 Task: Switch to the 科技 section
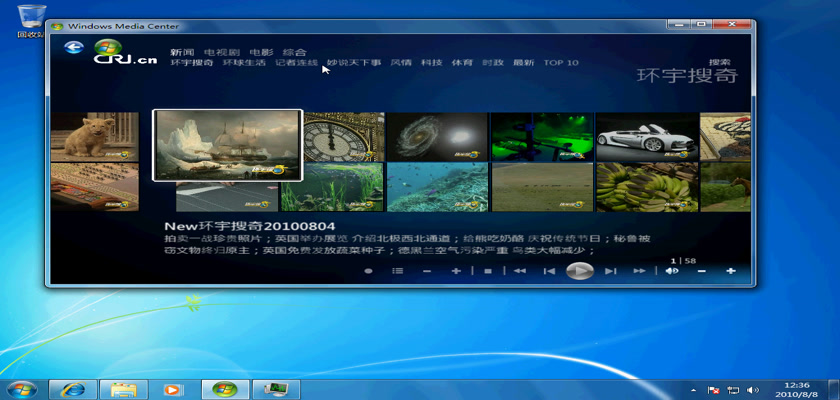[x=431, y=63]
